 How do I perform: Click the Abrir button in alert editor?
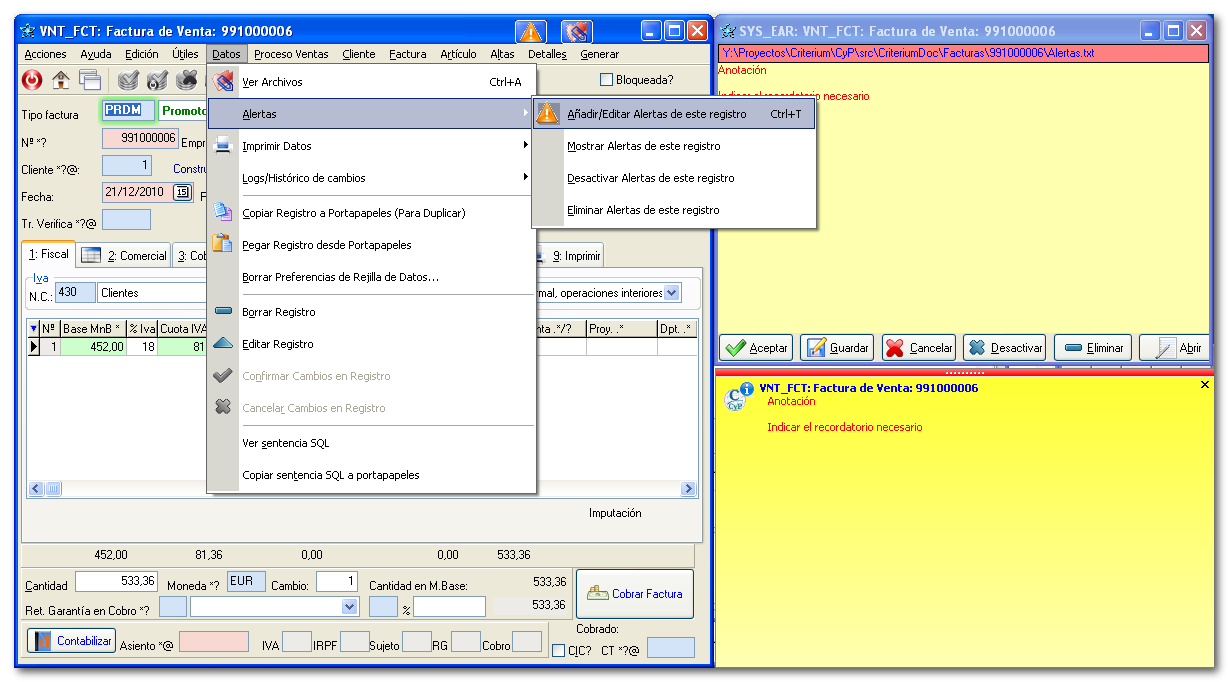pyautogui.click(x=1175, y=348)
